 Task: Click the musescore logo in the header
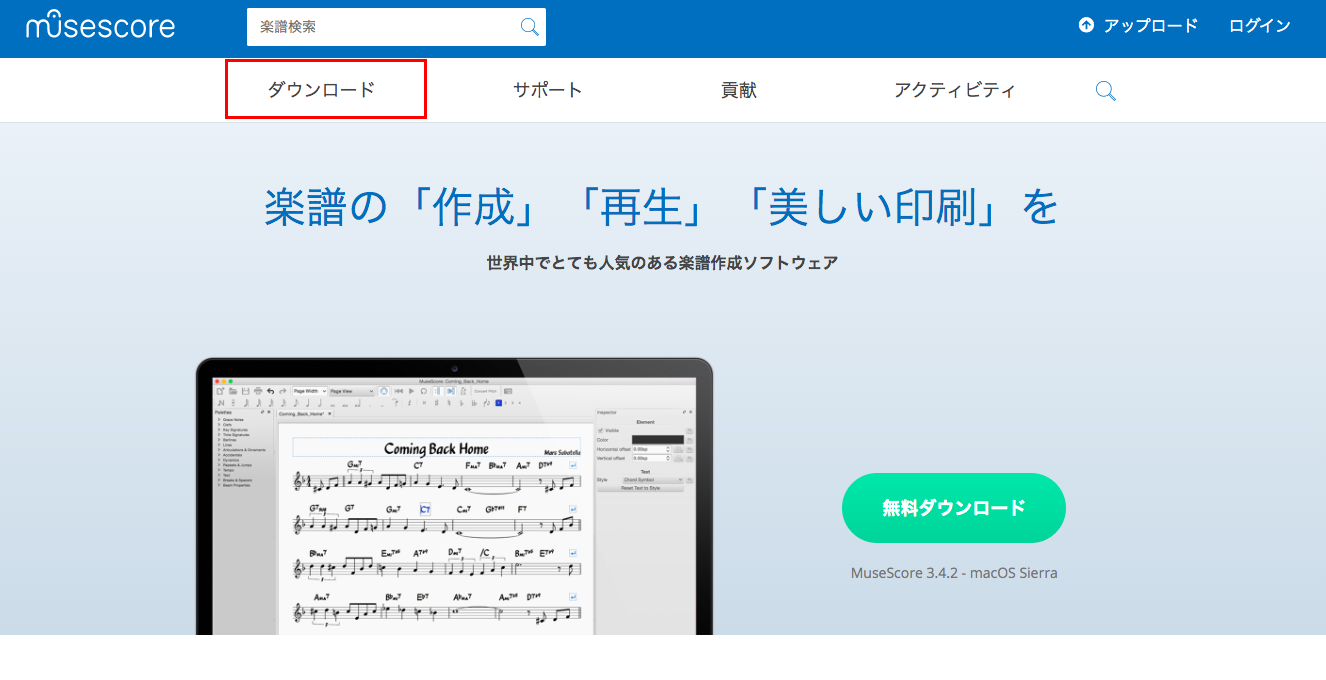point(100,26)
